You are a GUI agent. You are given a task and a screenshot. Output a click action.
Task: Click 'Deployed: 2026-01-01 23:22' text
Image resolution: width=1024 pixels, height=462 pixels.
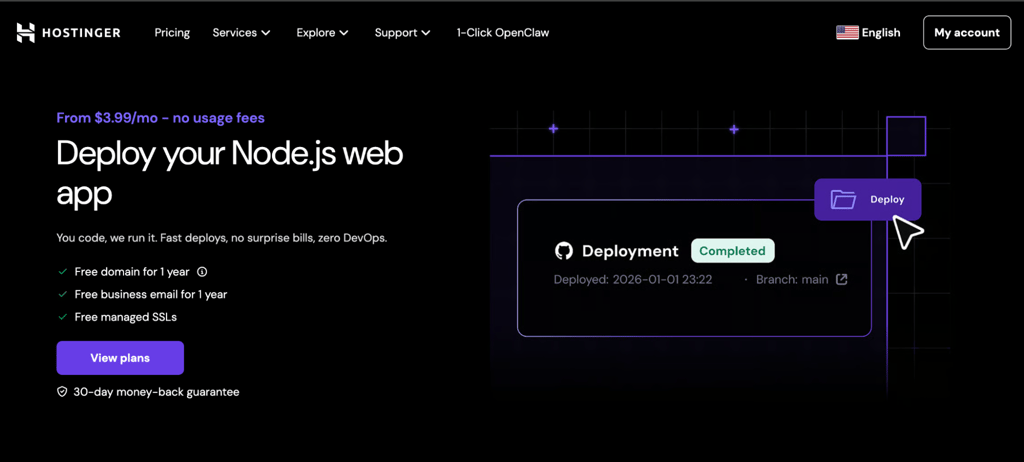(633, 280)
